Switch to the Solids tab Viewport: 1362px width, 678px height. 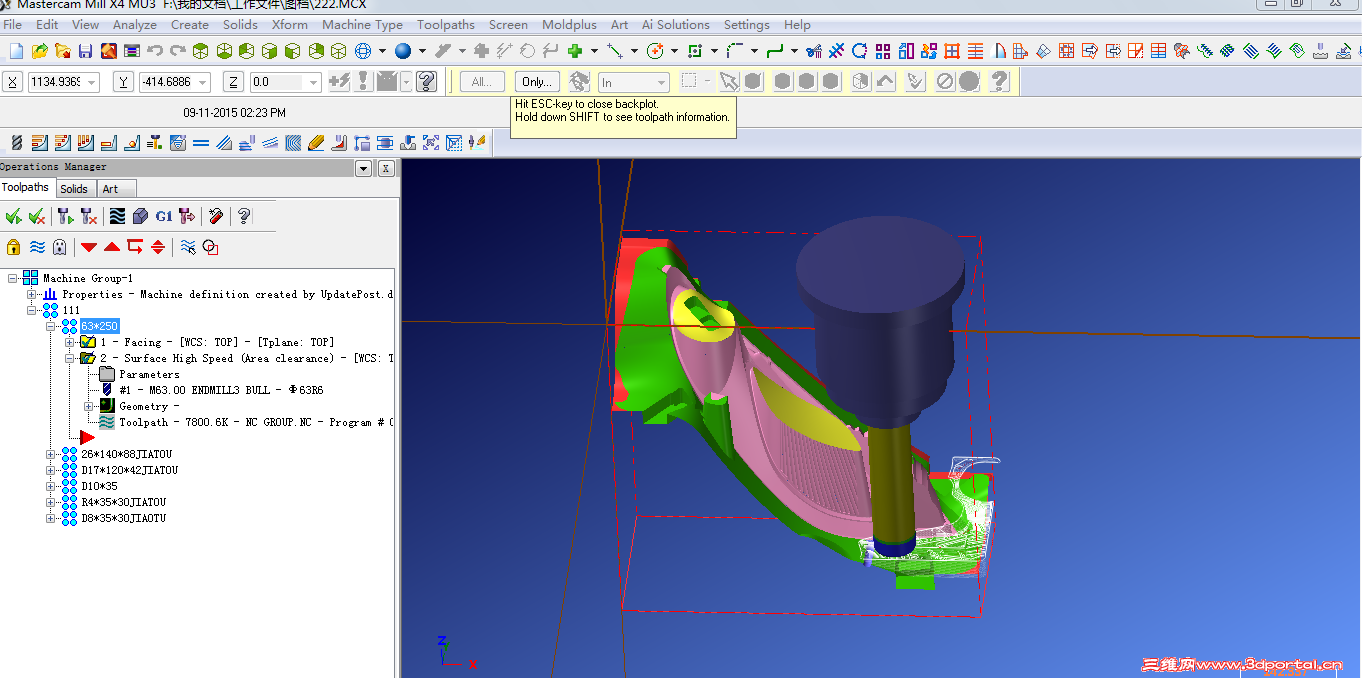tap(74, 188)
